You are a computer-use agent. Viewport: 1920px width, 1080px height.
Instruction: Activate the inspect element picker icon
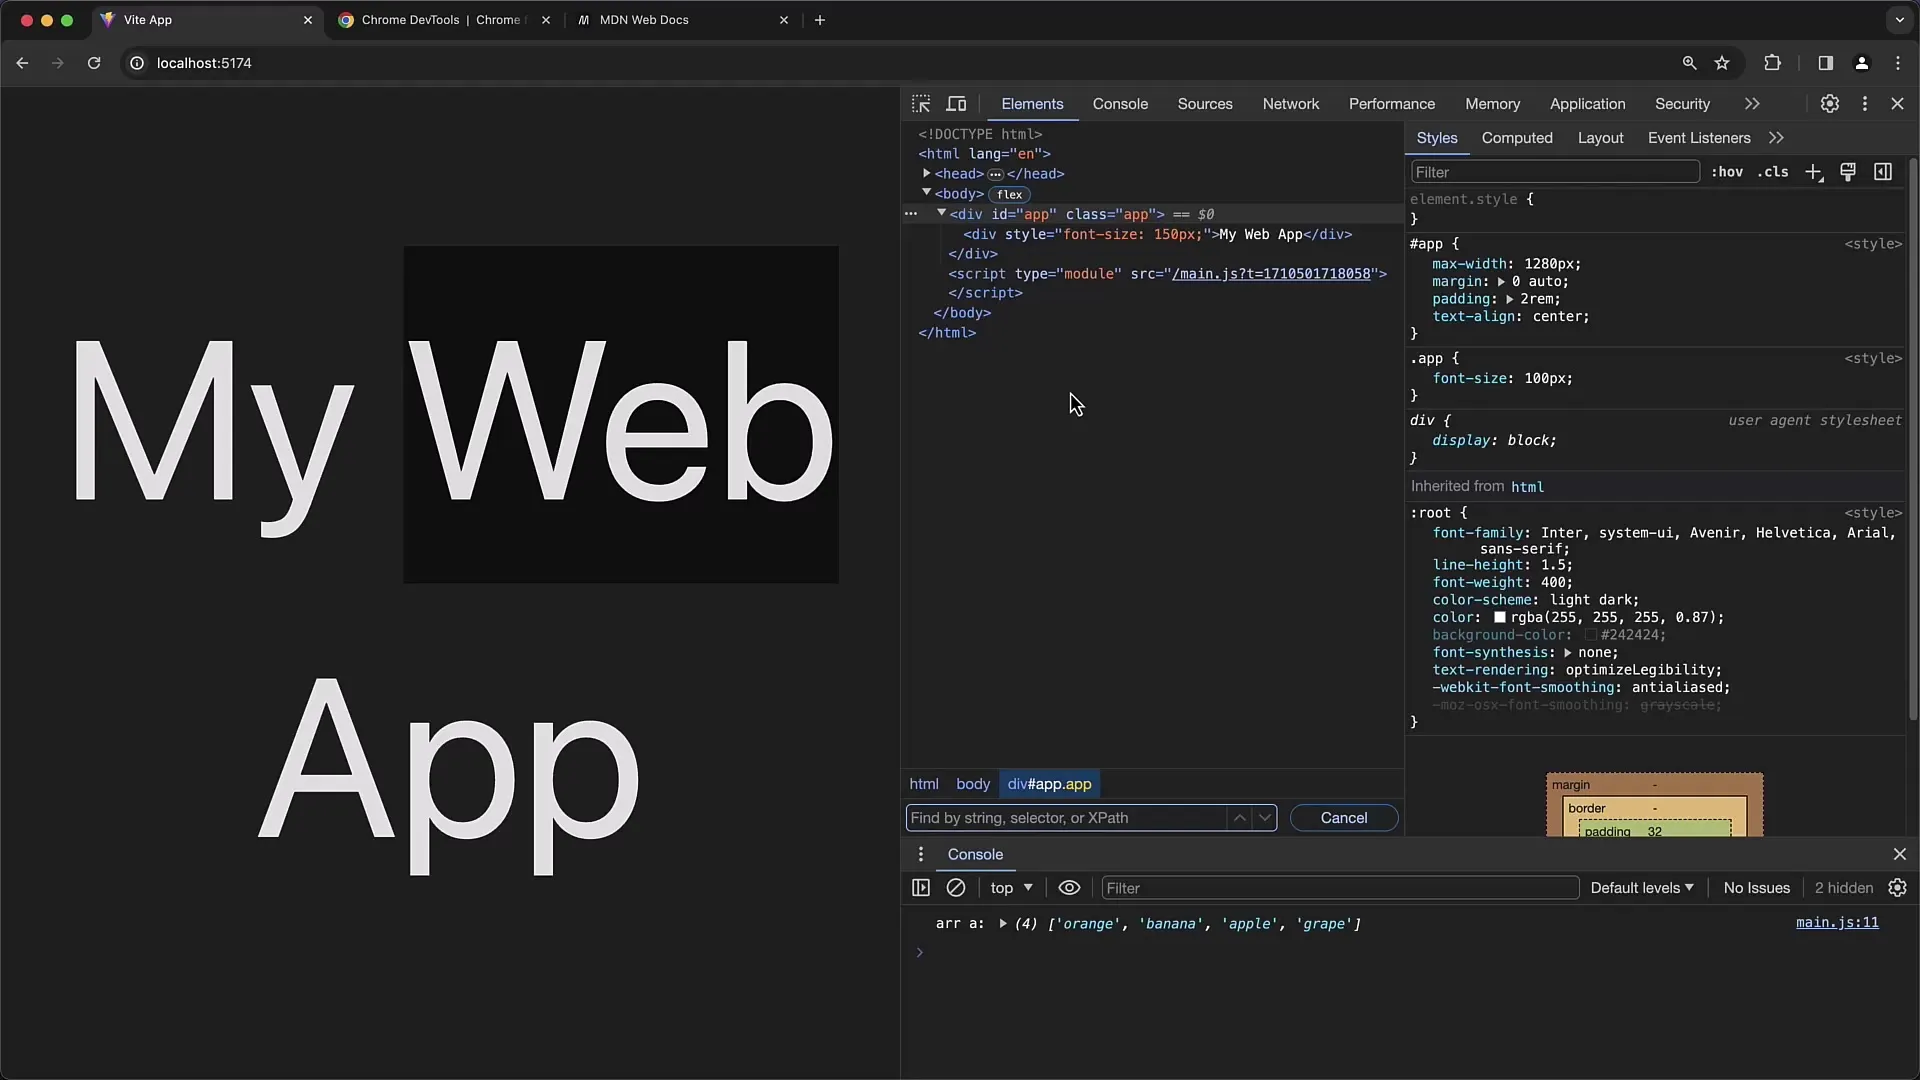(x=921, y=104)
